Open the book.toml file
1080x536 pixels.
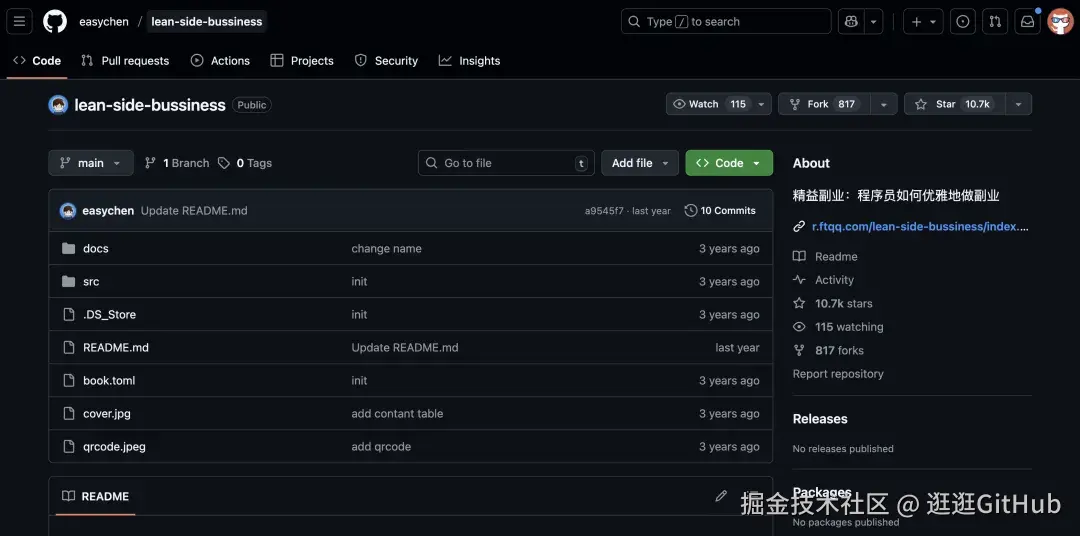click(x=109, y=381)
